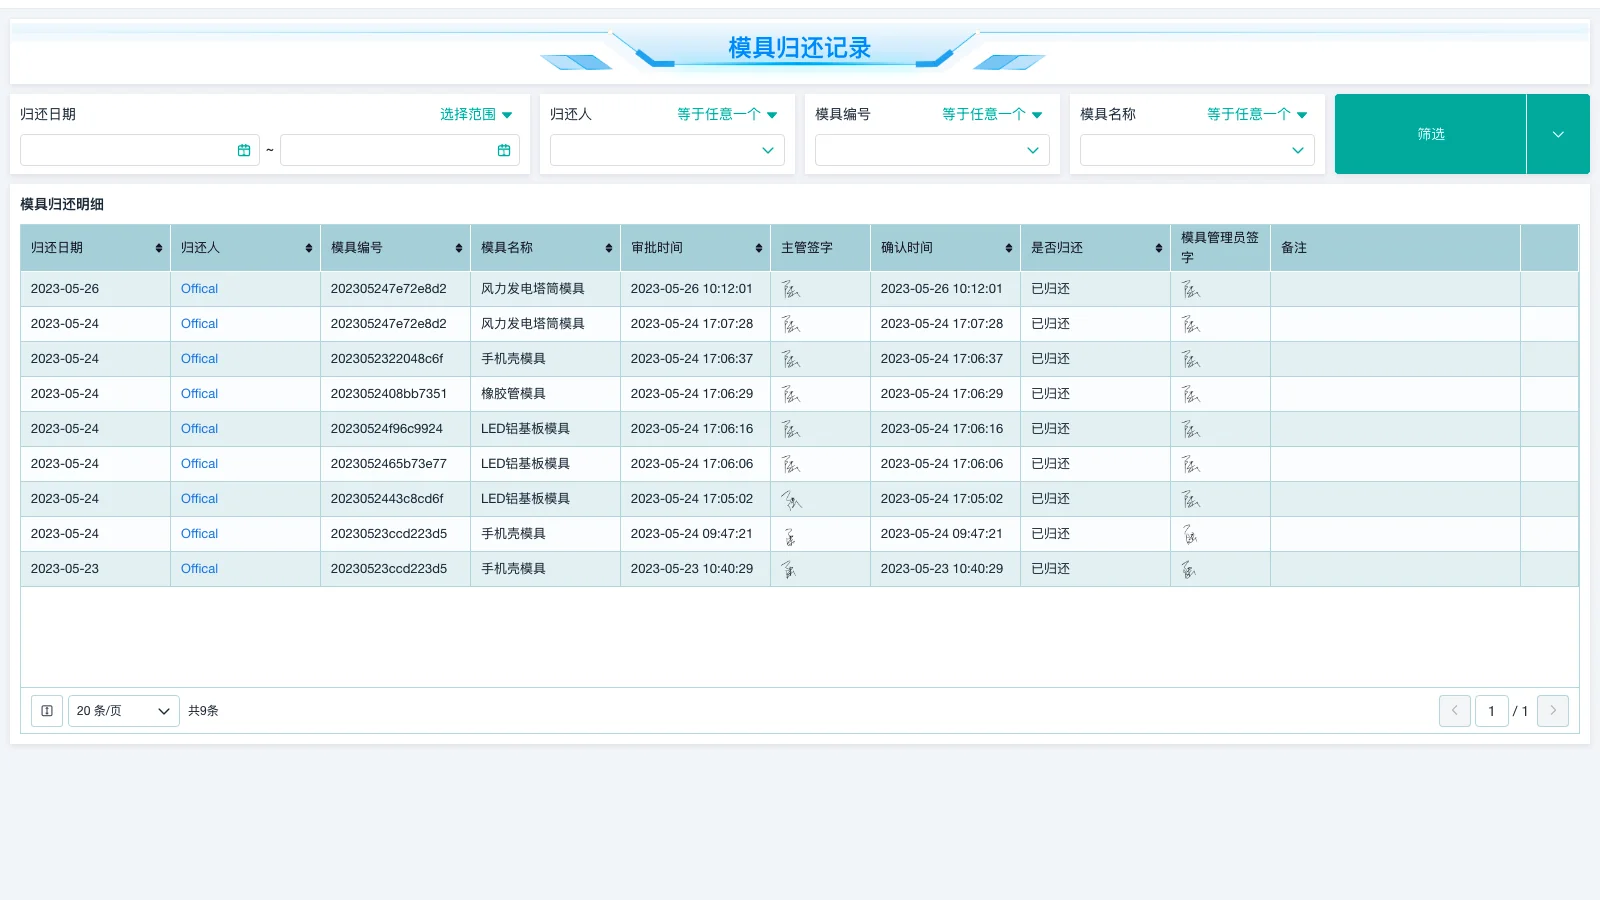Open the end date calendar picker
The image size is (1600, 900).
point(503,150)
